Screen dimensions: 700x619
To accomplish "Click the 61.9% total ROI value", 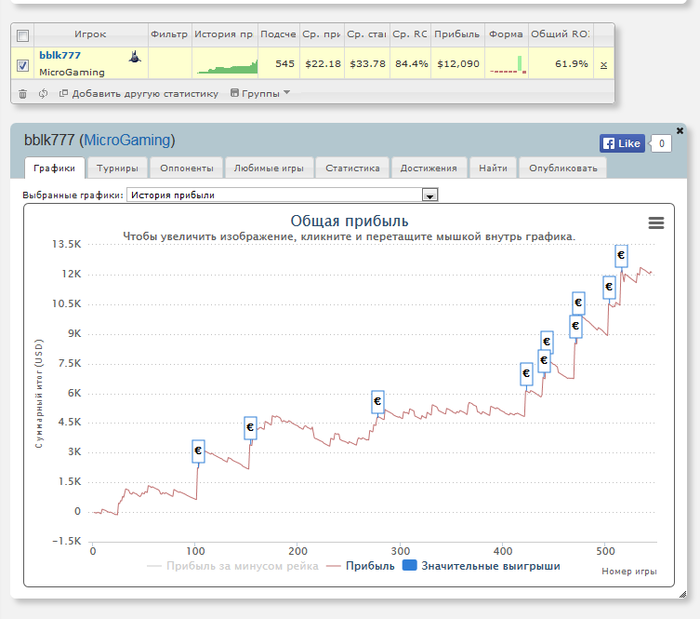I will 571,64.
